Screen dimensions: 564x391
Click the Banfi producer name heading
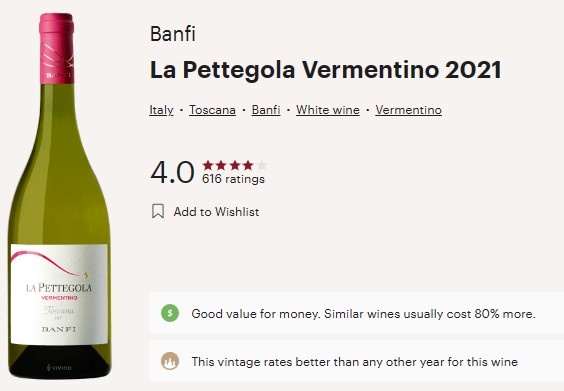[173, 34]
